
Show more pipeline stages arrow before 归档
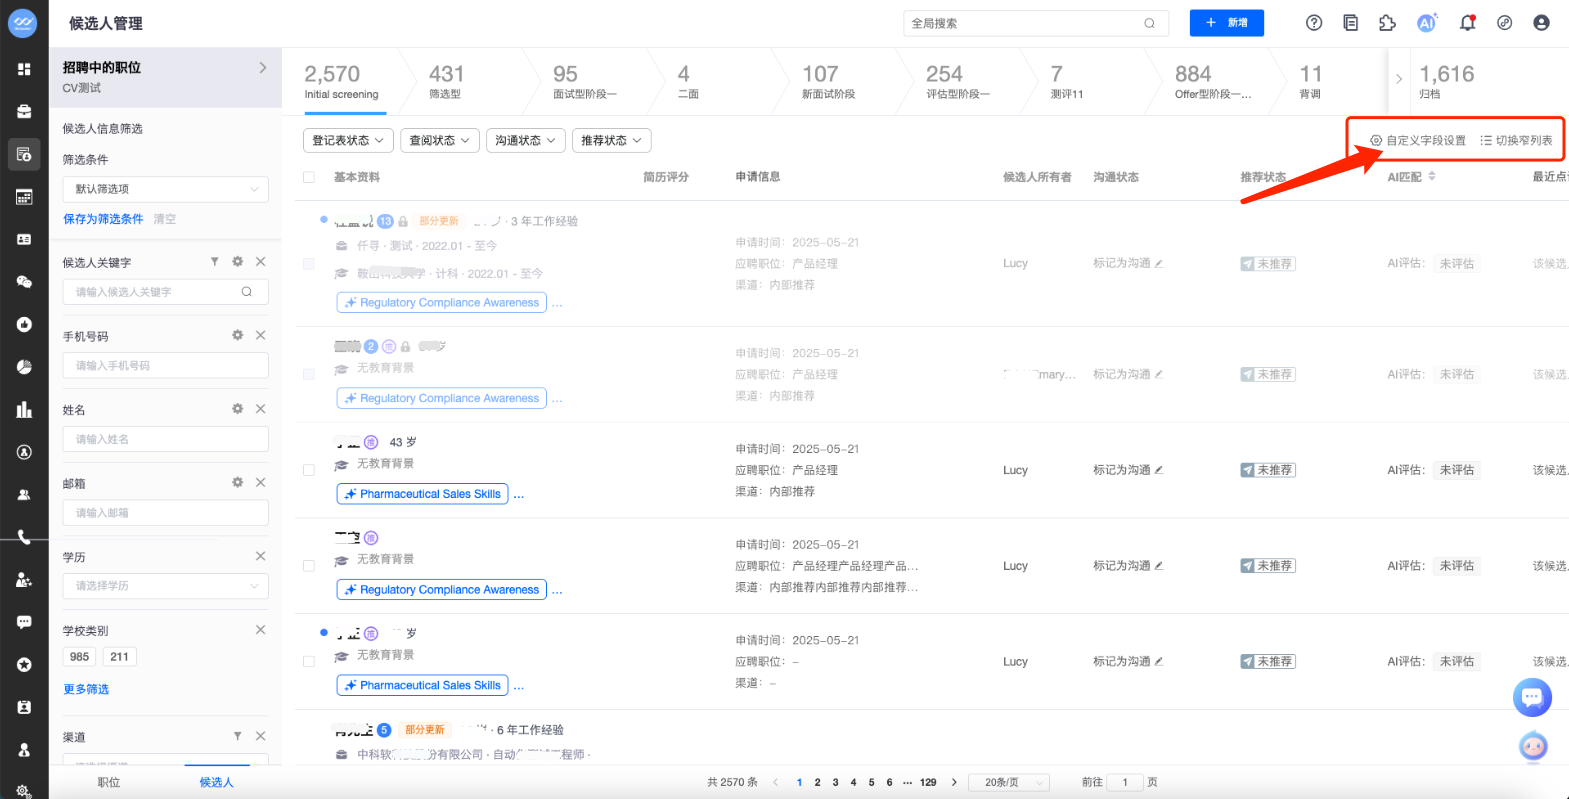point(1399,79)
